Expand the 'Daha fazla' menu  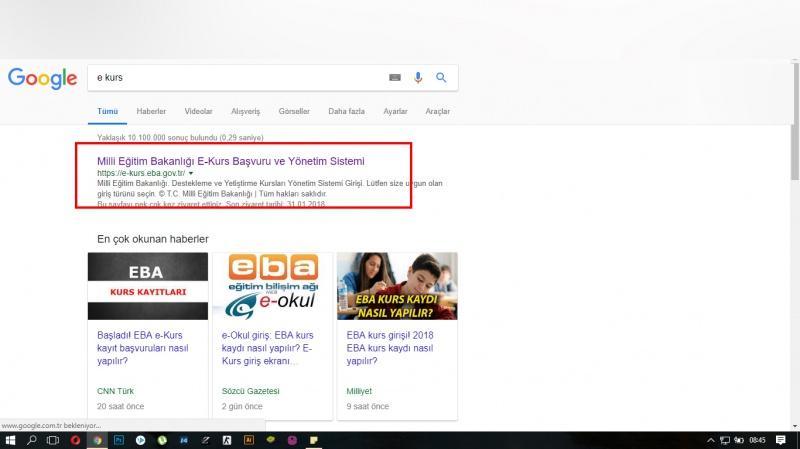[347, 111]
